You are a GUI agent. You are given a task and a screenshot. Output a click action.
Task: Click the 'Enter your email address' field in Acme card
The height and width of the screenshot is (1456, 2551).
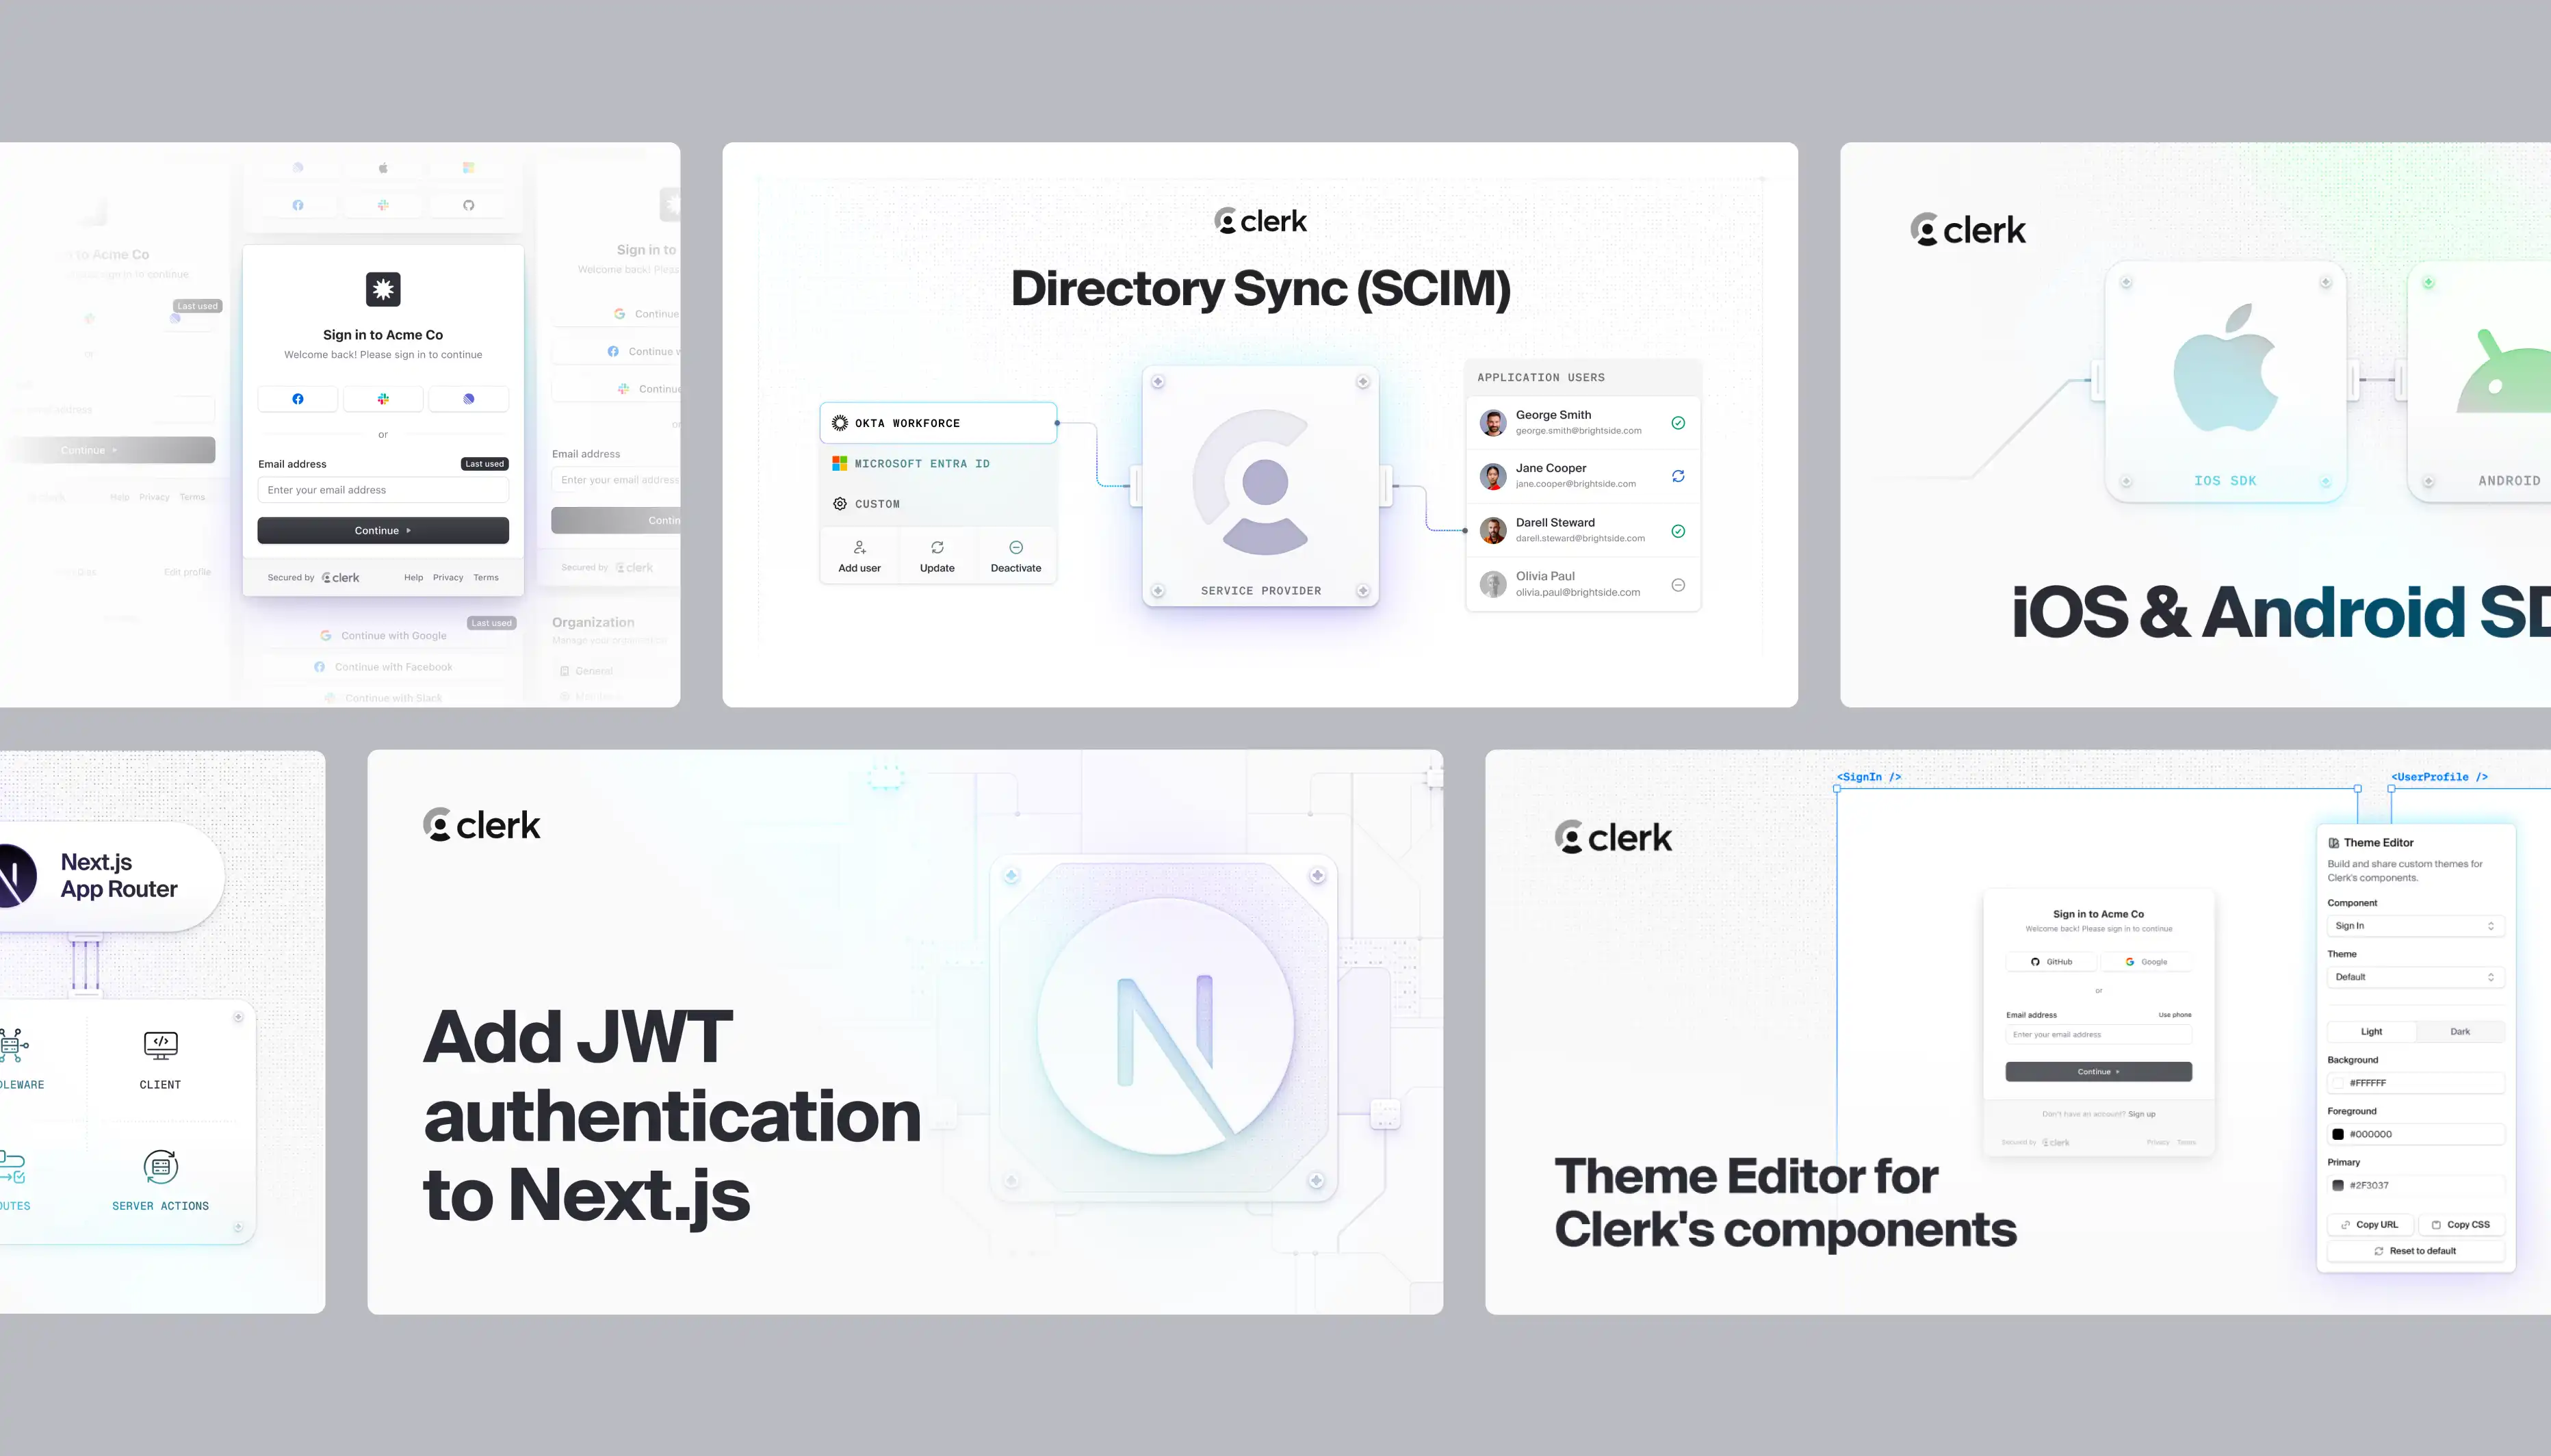[383, 490]
